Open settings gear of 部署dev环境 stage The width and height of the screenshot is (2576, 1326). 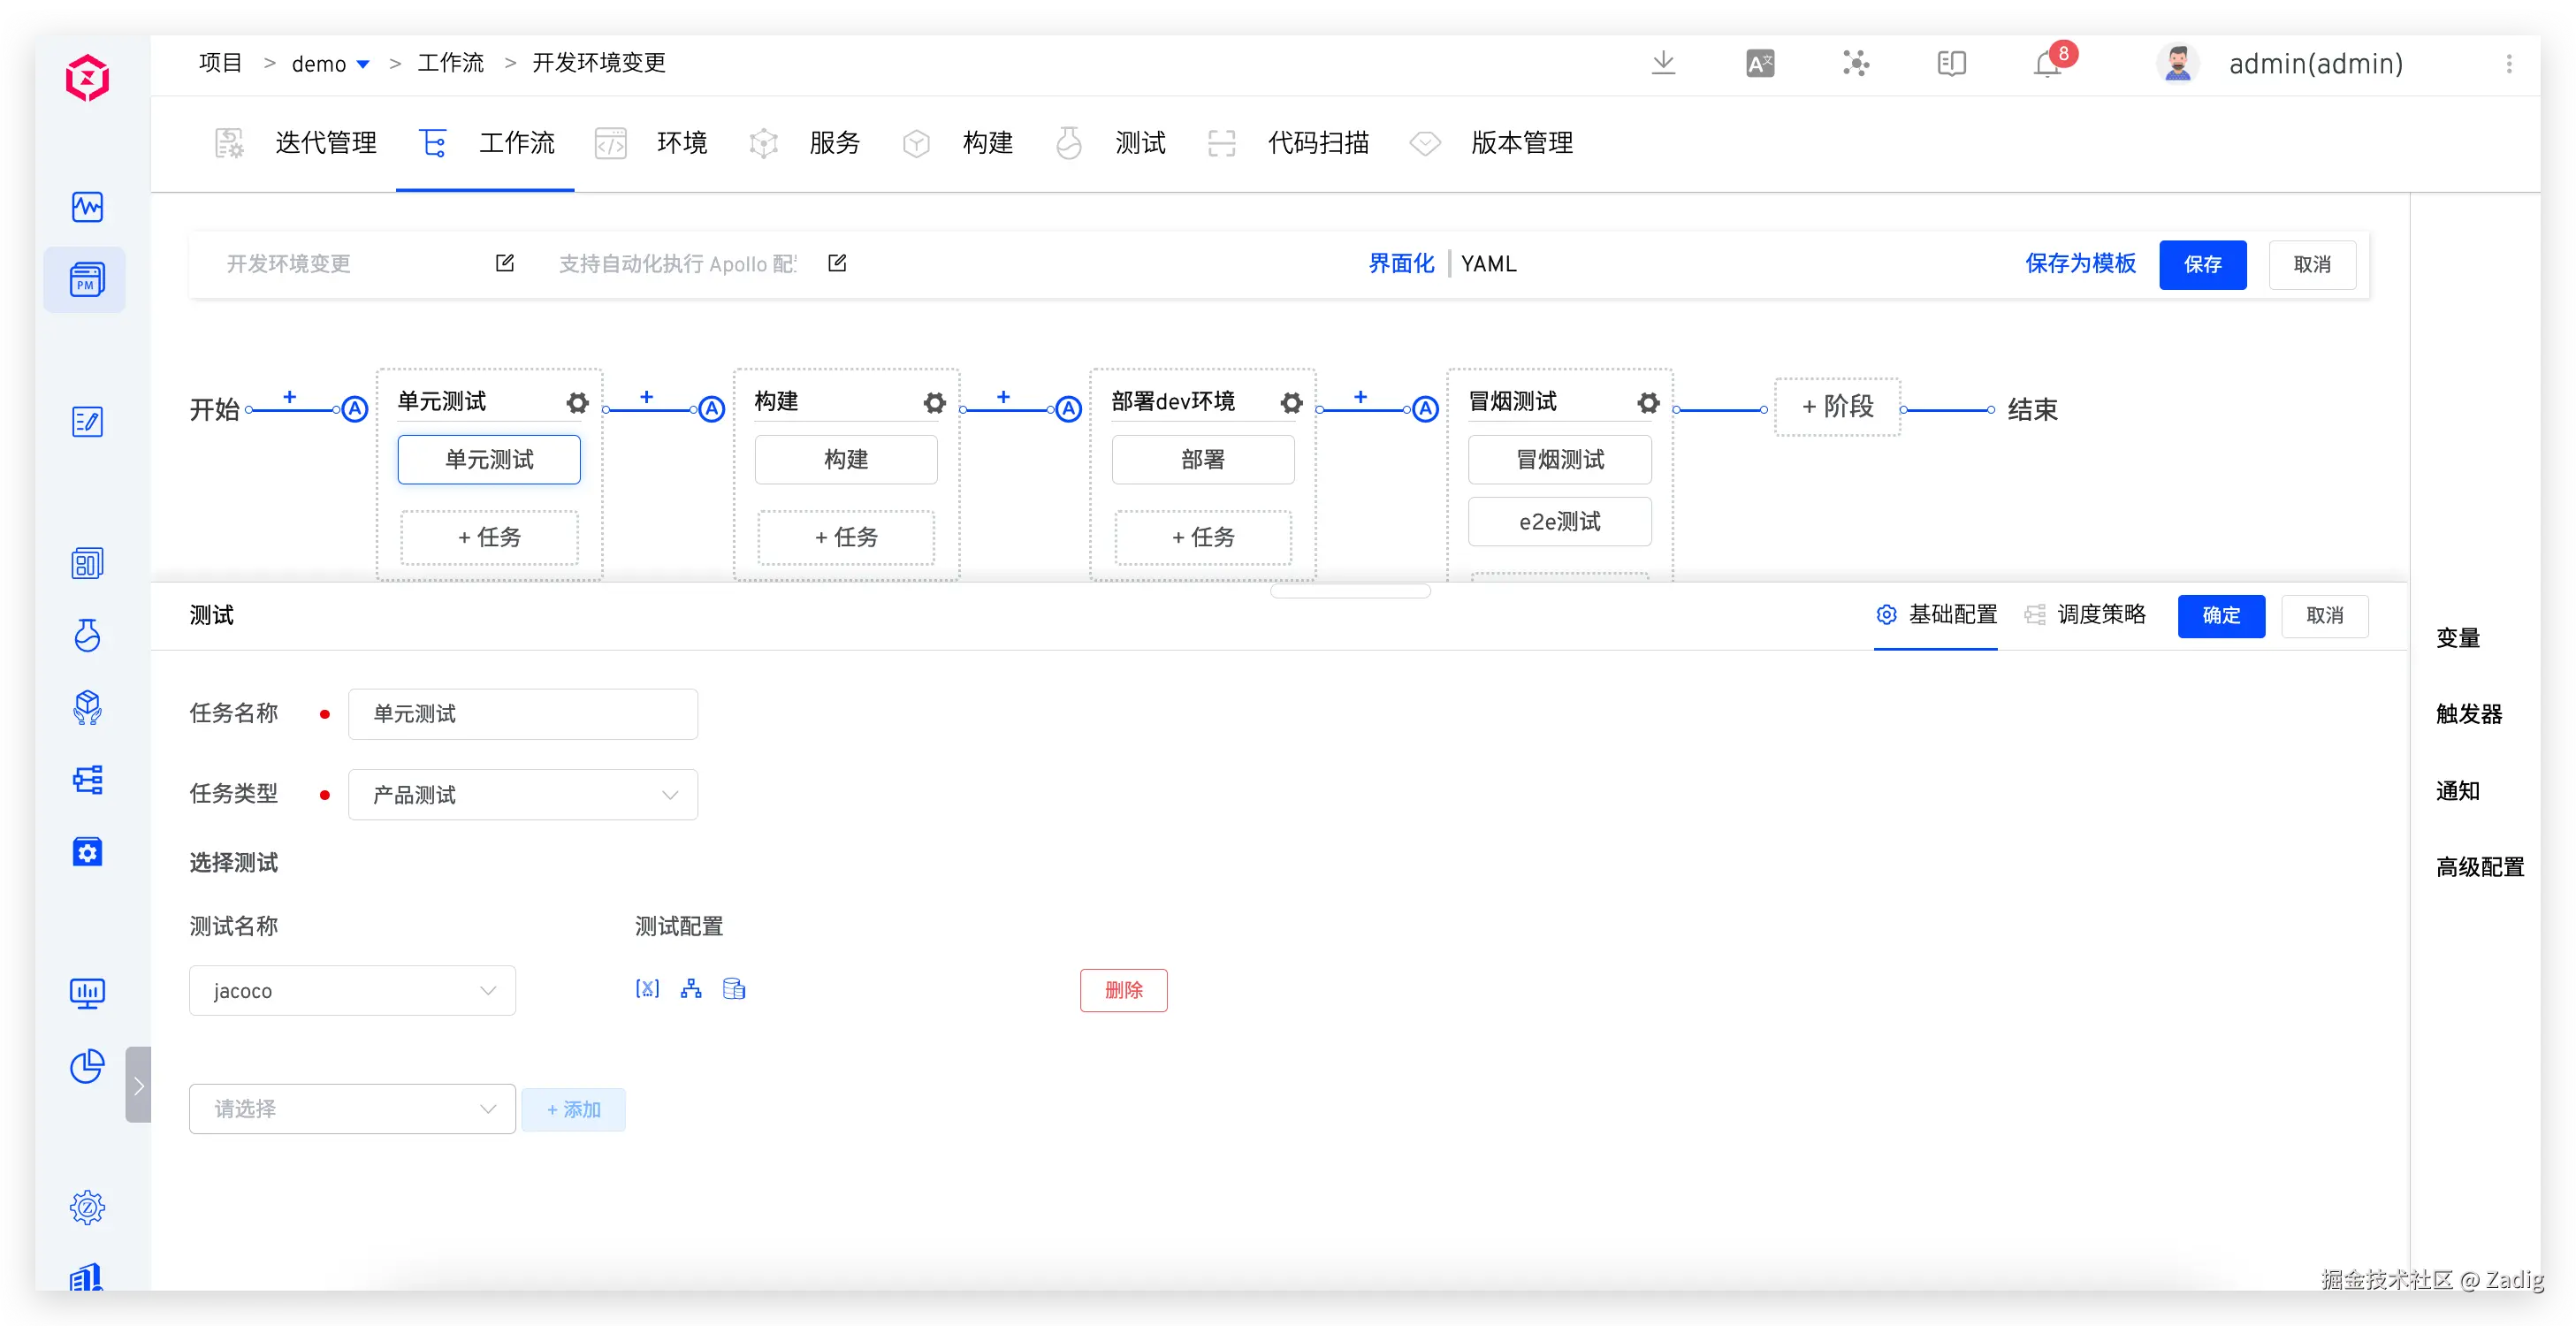tap(1291, 402)
